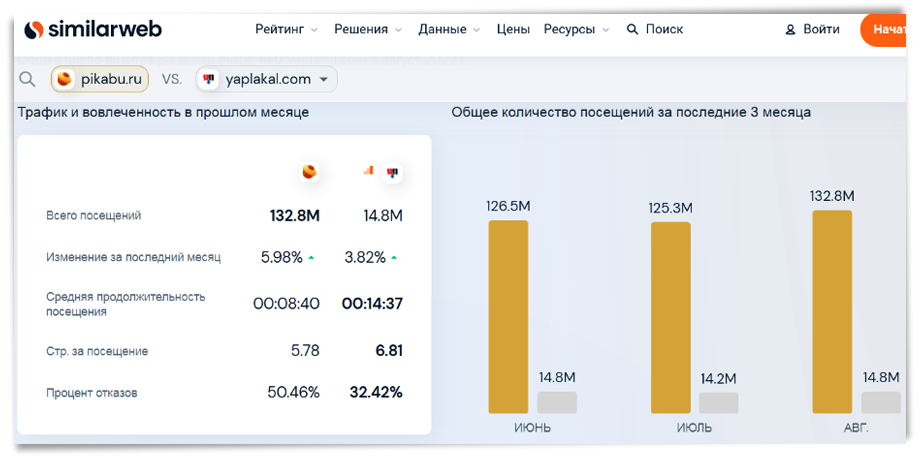Click the 14.8M value in the table
The height and width of the screenshot is (456, 920).
tap(383, 215)
